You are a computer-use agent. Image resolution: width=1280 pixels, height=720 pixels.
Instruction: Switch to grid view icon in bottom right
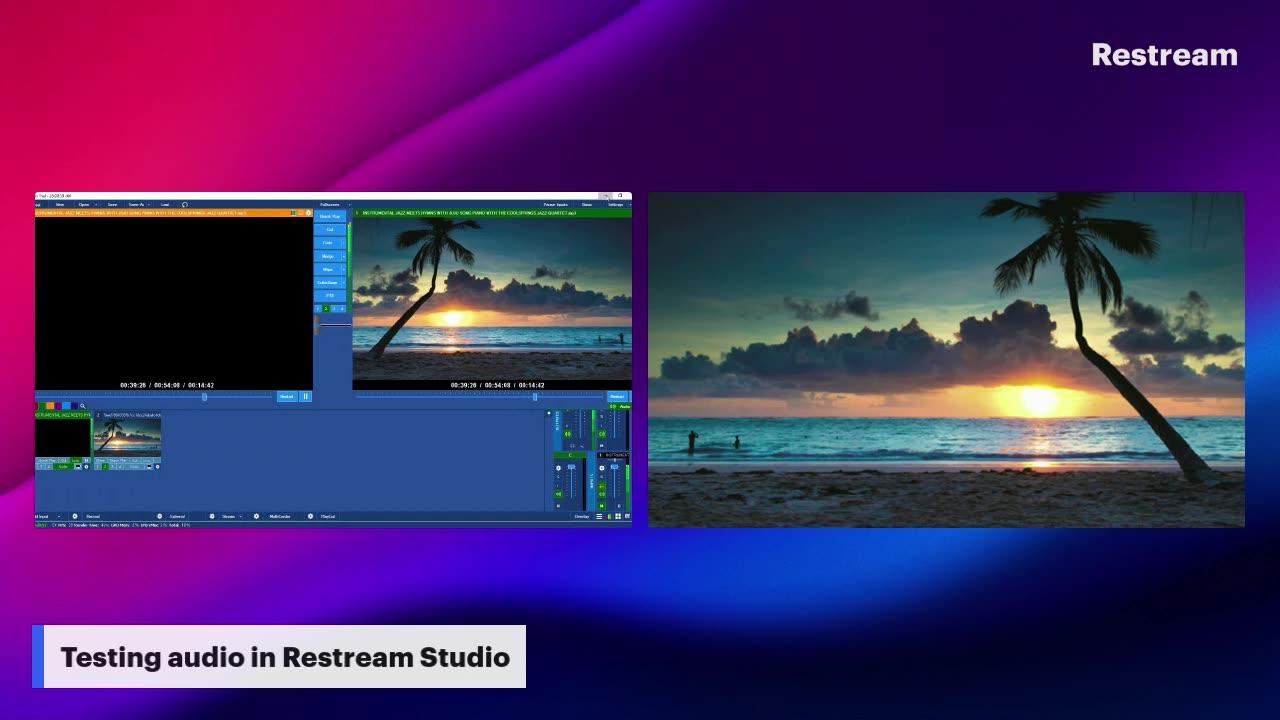point(618,517)
